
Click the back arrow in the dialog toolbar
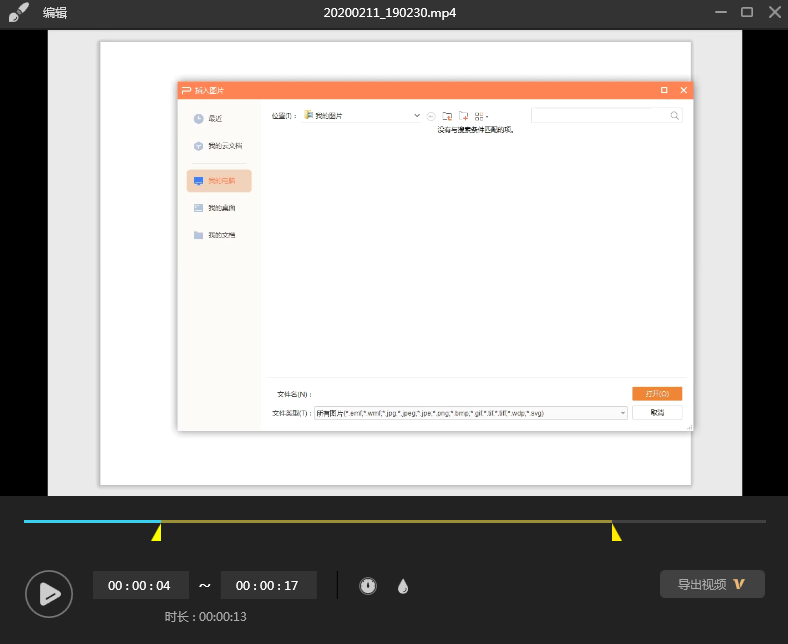(431, 117)
